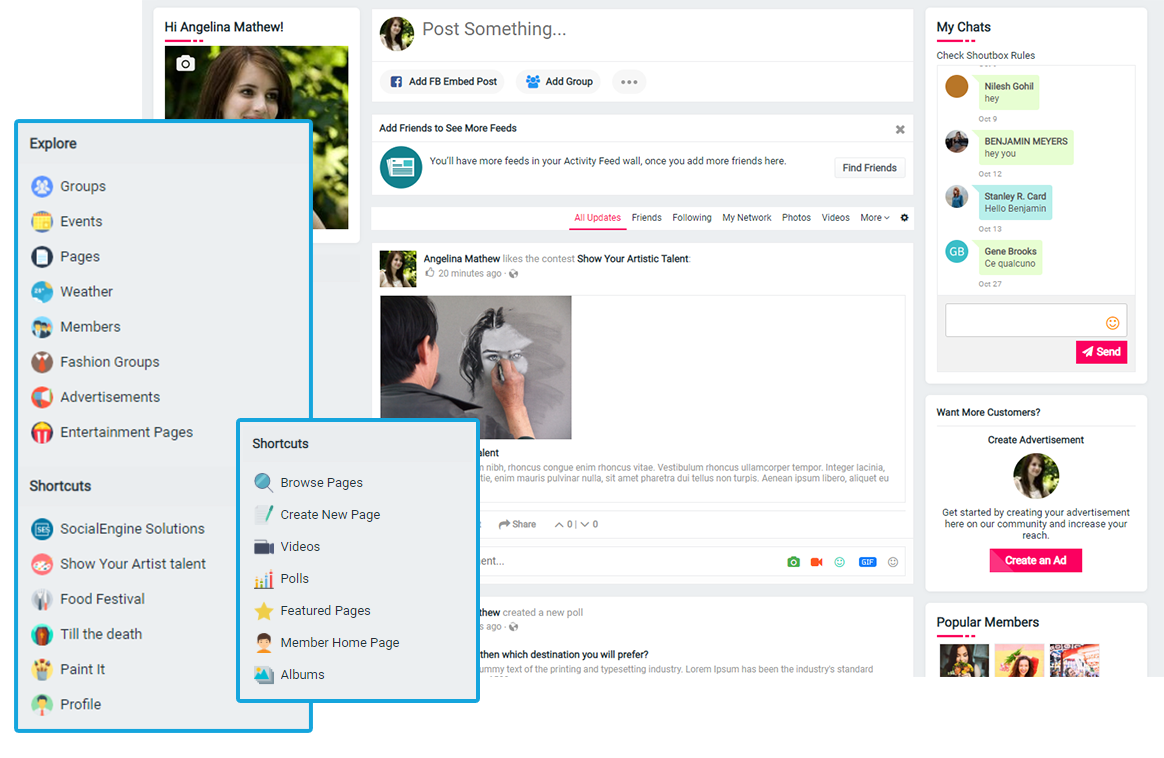Viewport: 1164px width, 758px height.
Task: Switch to the Friends feed tab
Action: point(646,218)
